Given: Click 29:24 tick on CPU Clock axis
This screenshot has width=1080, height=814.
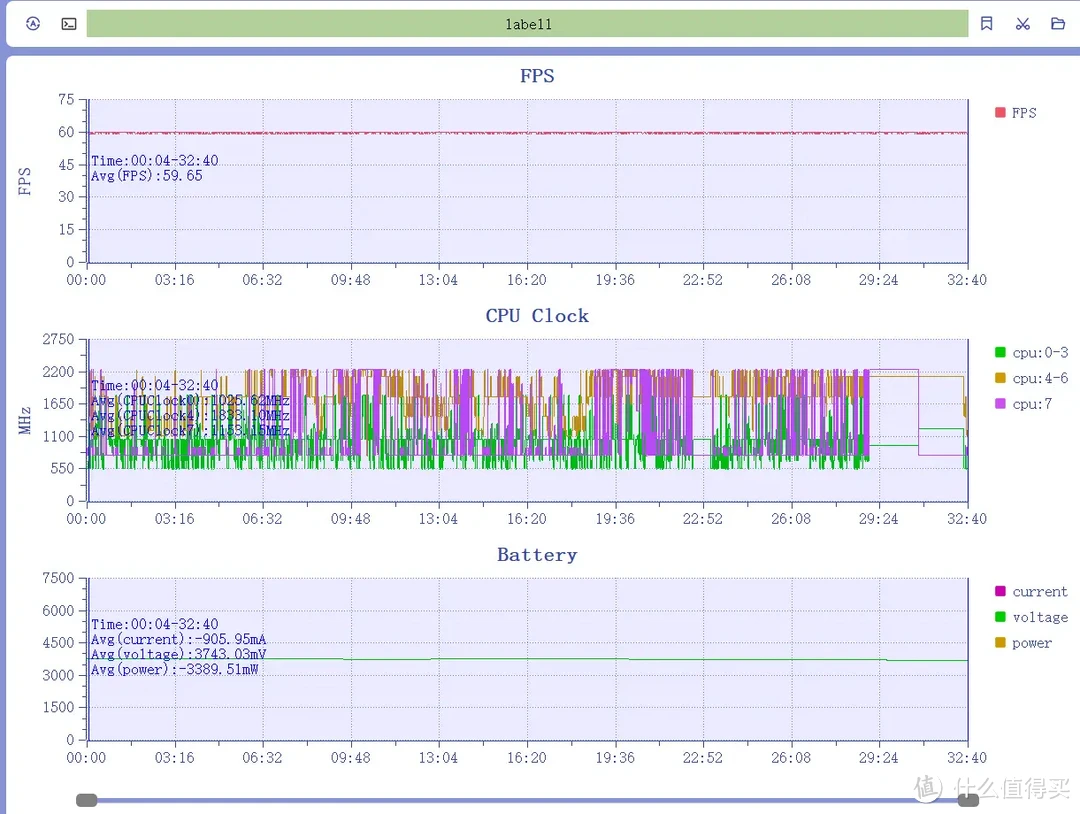Looking at the screenshot, I should coord(878,519).
